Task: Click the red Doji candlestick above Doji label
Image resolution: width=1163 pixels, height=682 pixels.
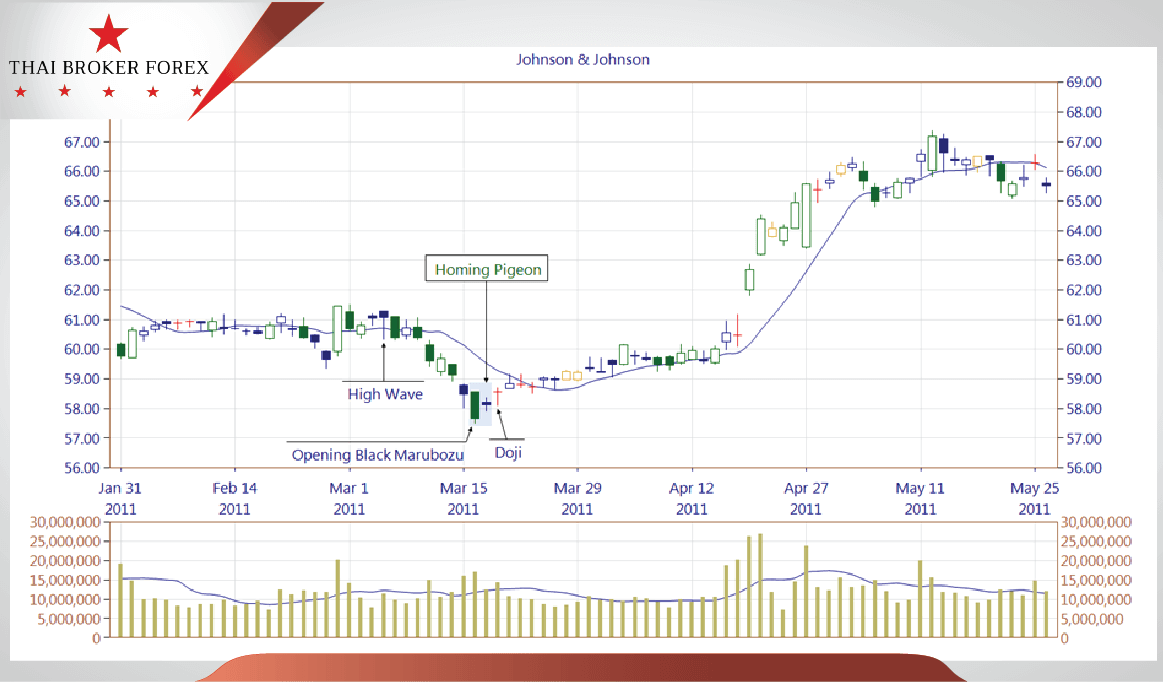Action: pos(497,396)
